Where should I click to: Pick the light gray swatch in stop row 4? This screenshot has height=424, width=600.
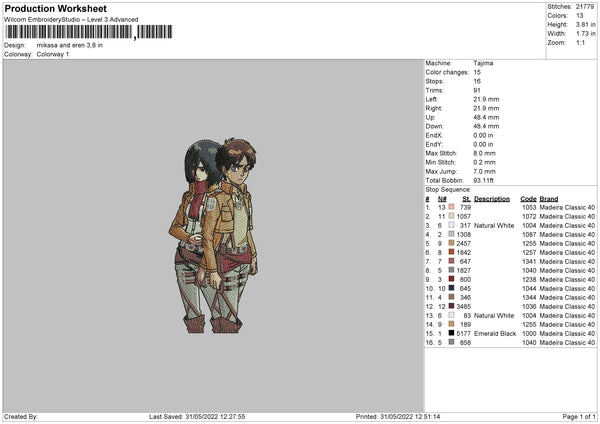coord(452,234)
